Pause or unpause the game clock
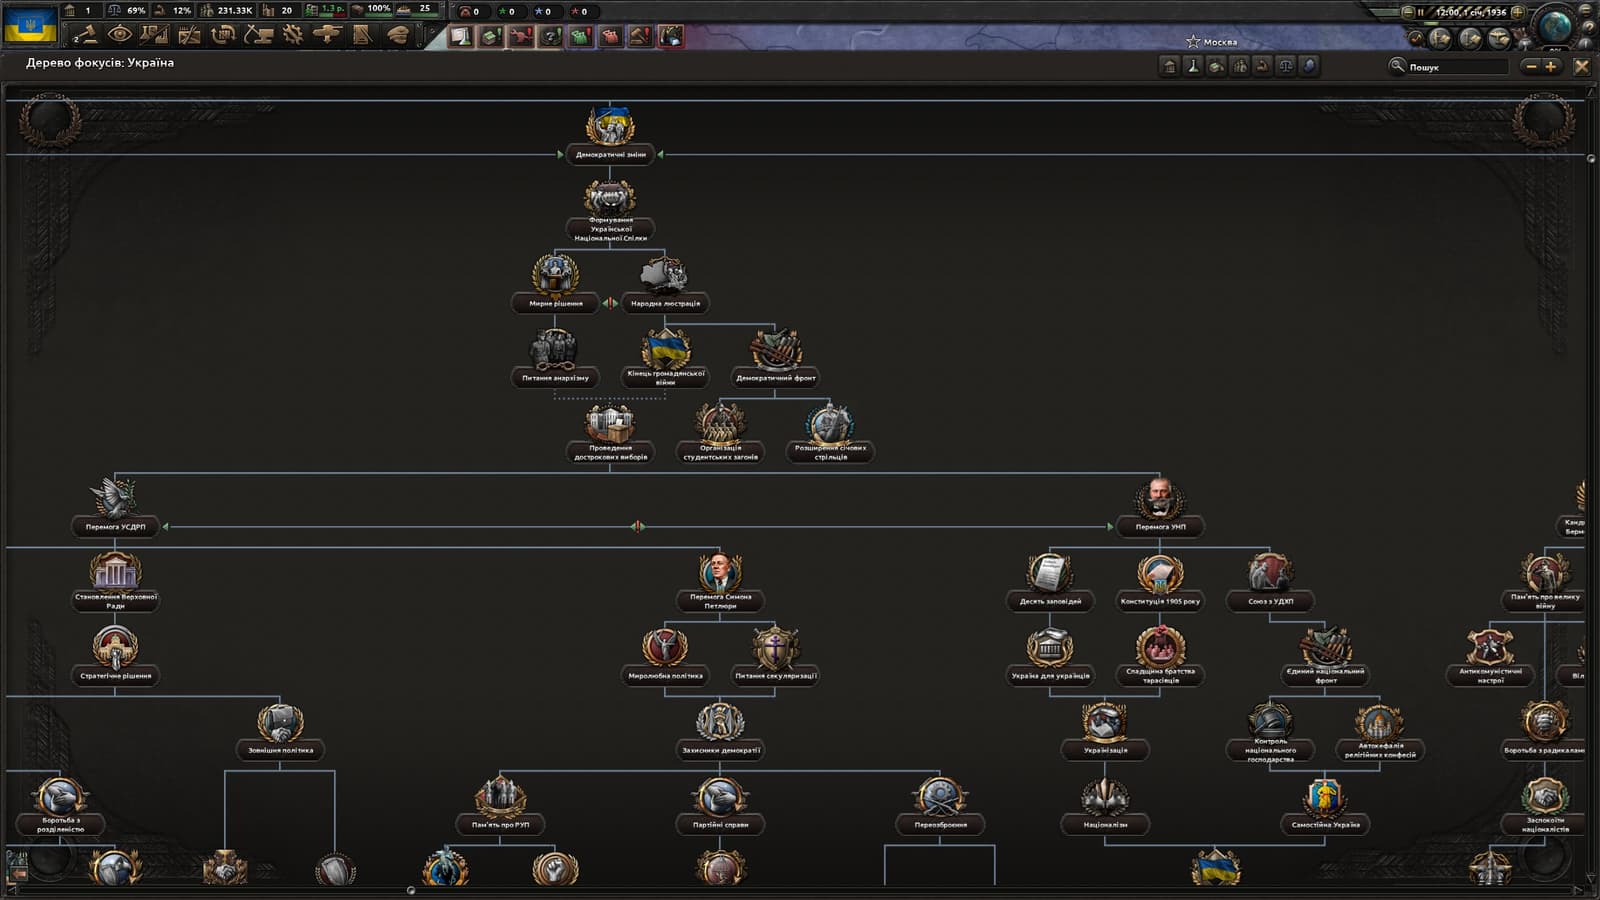 pos(1420,12)
